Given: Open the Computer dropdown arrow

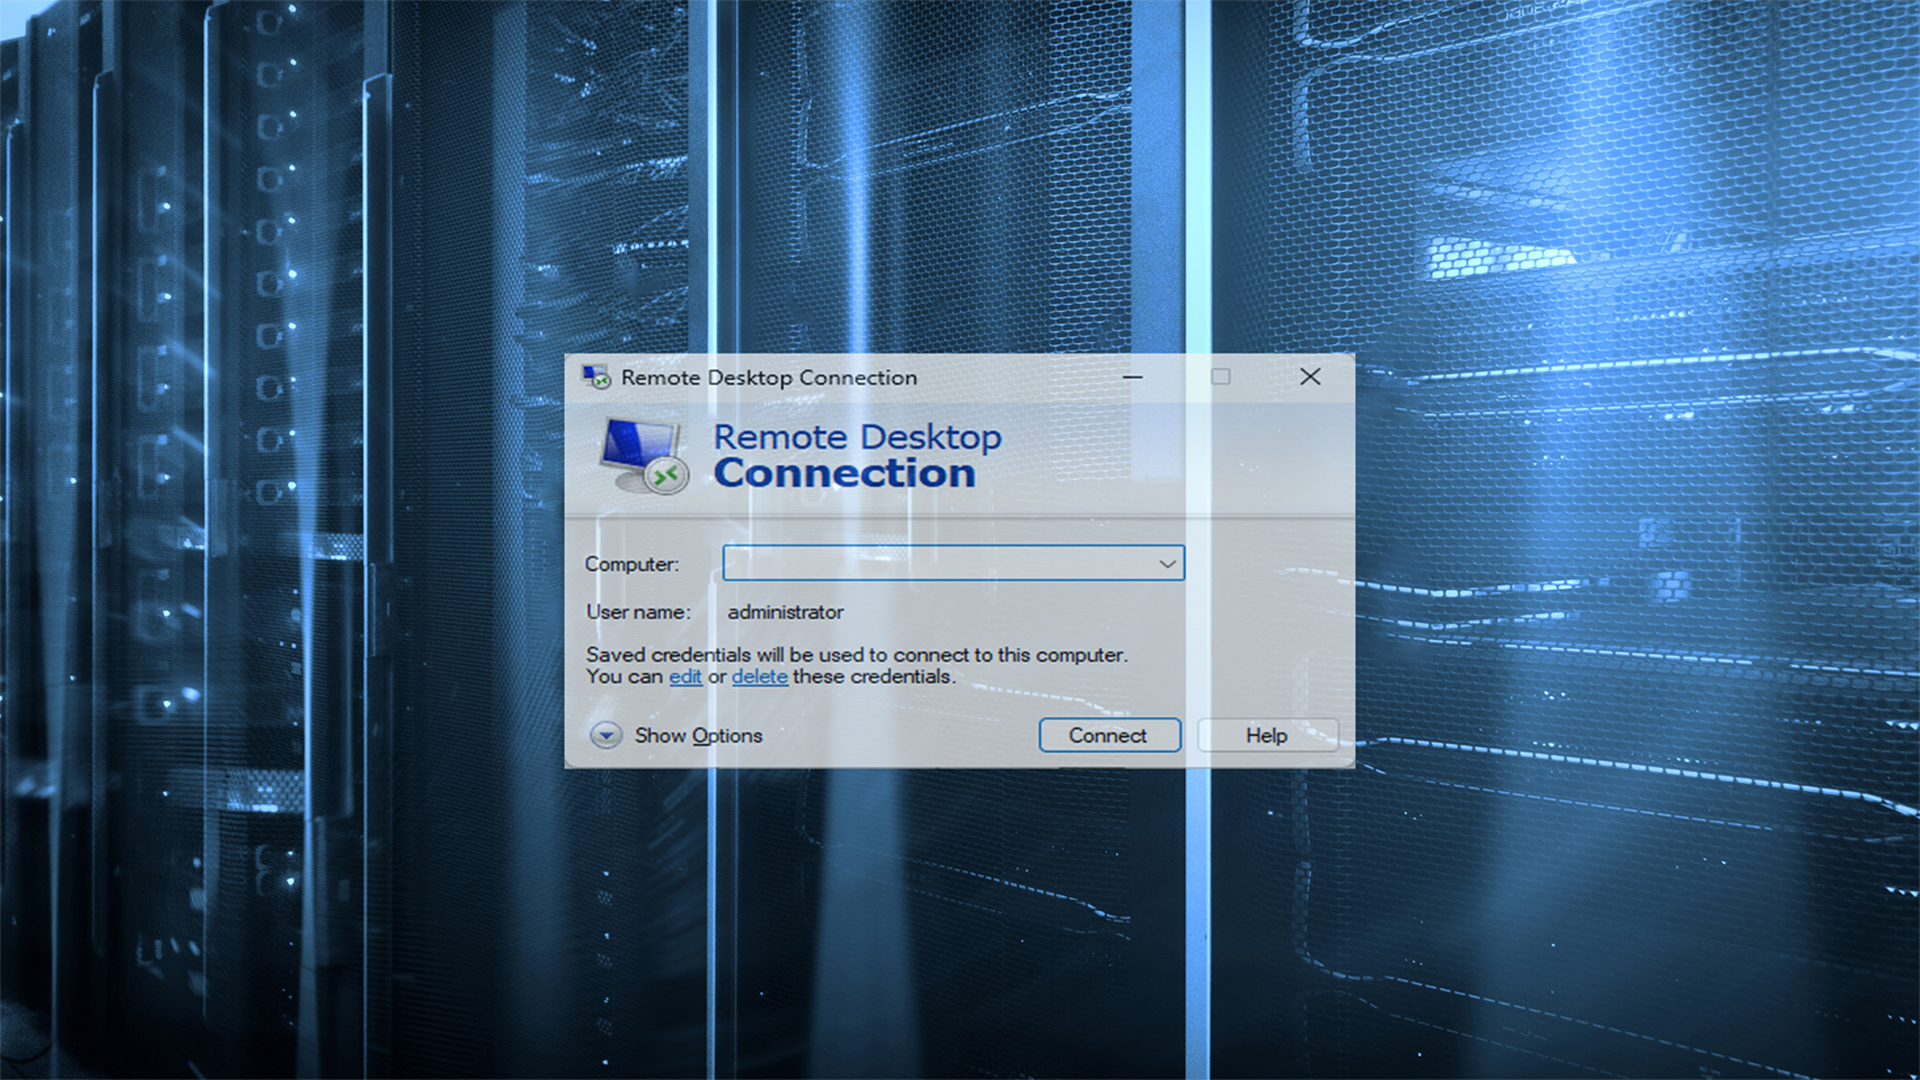Looking at the screenshot, I should tap(1166, 564).
